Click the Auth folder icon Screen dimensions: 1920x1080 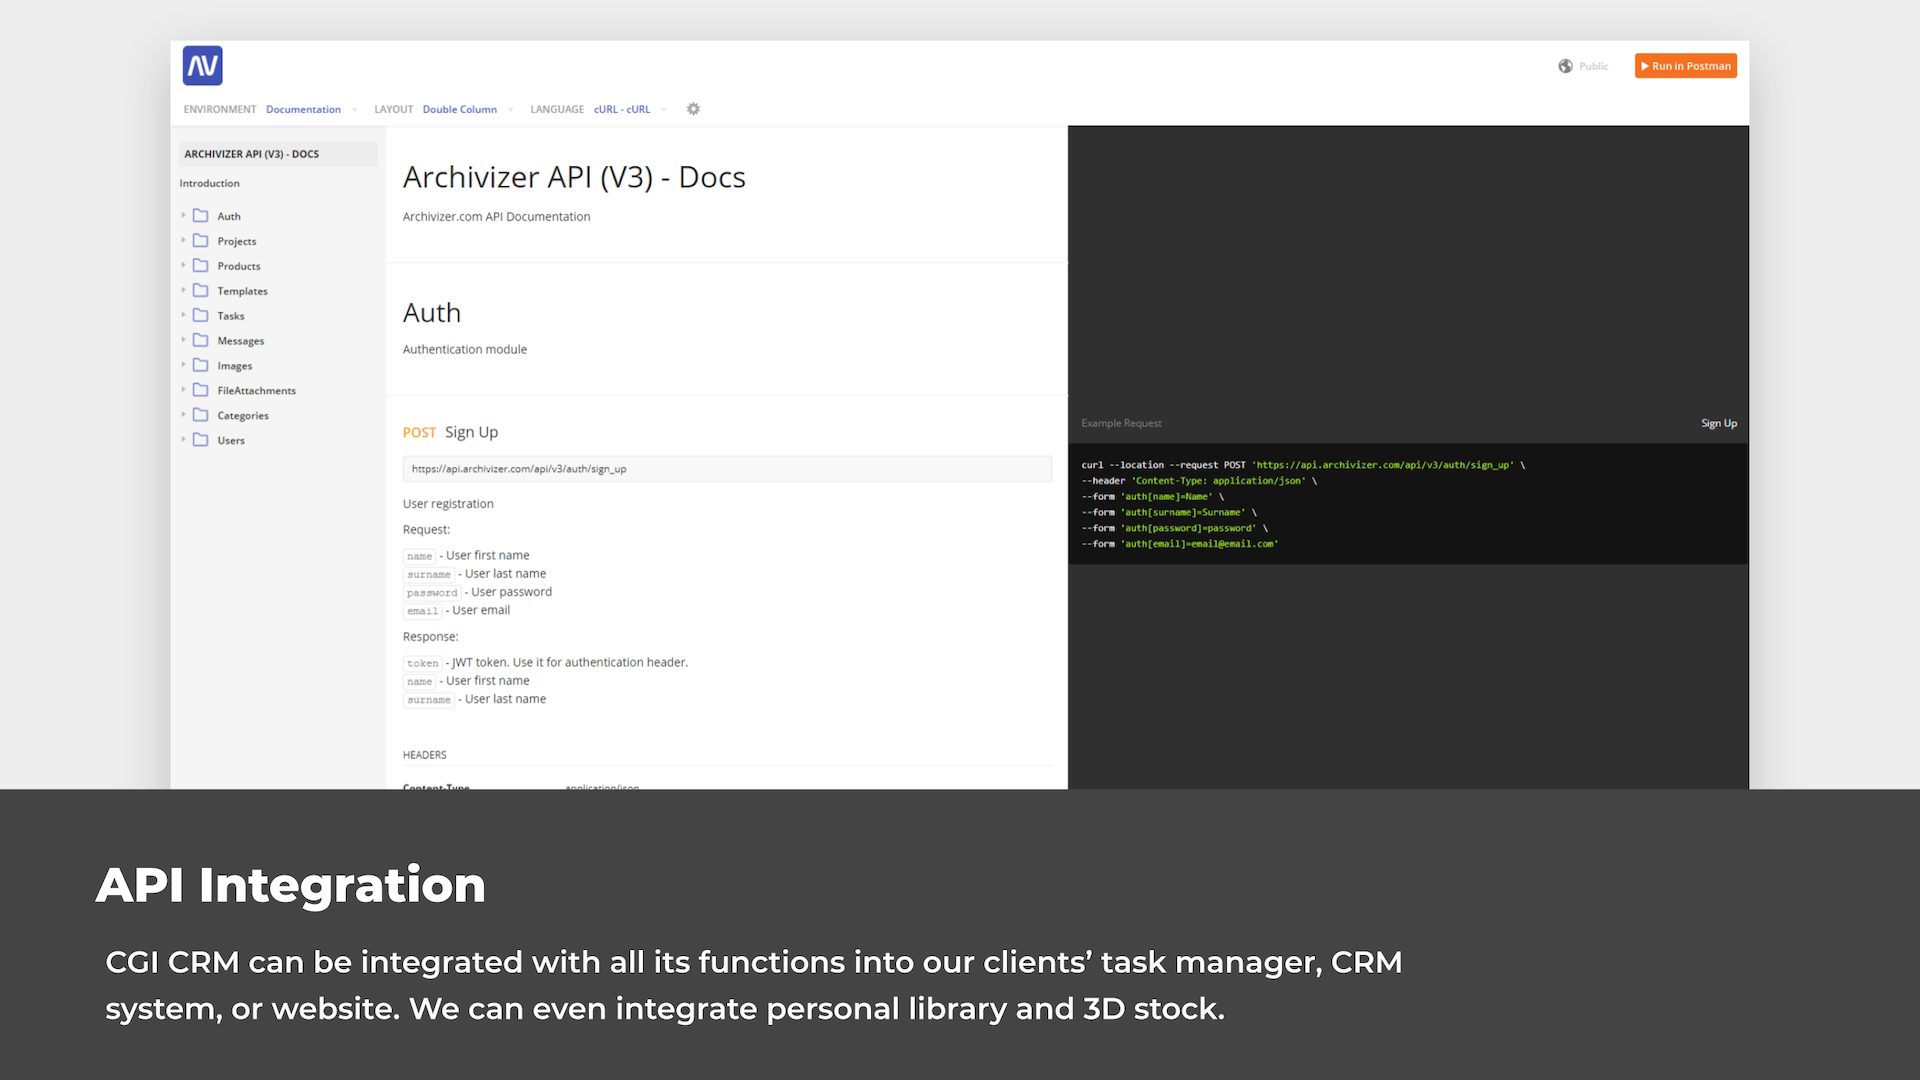(x=201, y=215)
